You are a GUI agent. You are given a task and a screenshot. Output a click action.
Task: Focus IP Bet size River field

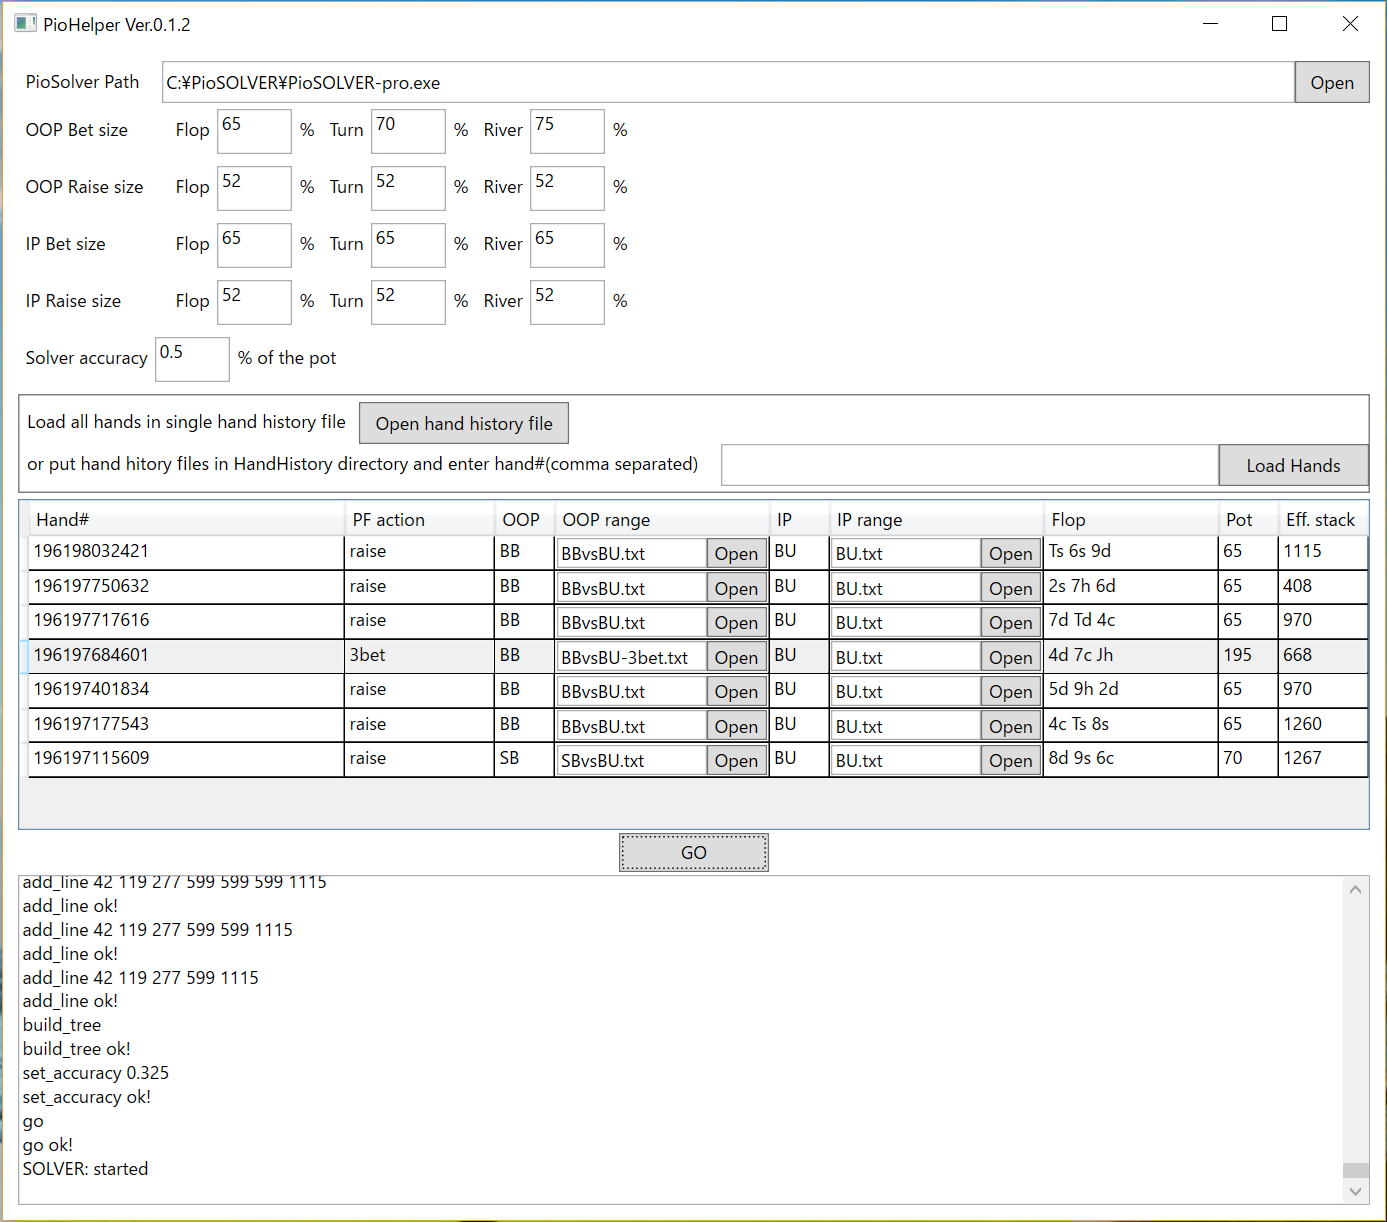(x=567, y=245)
